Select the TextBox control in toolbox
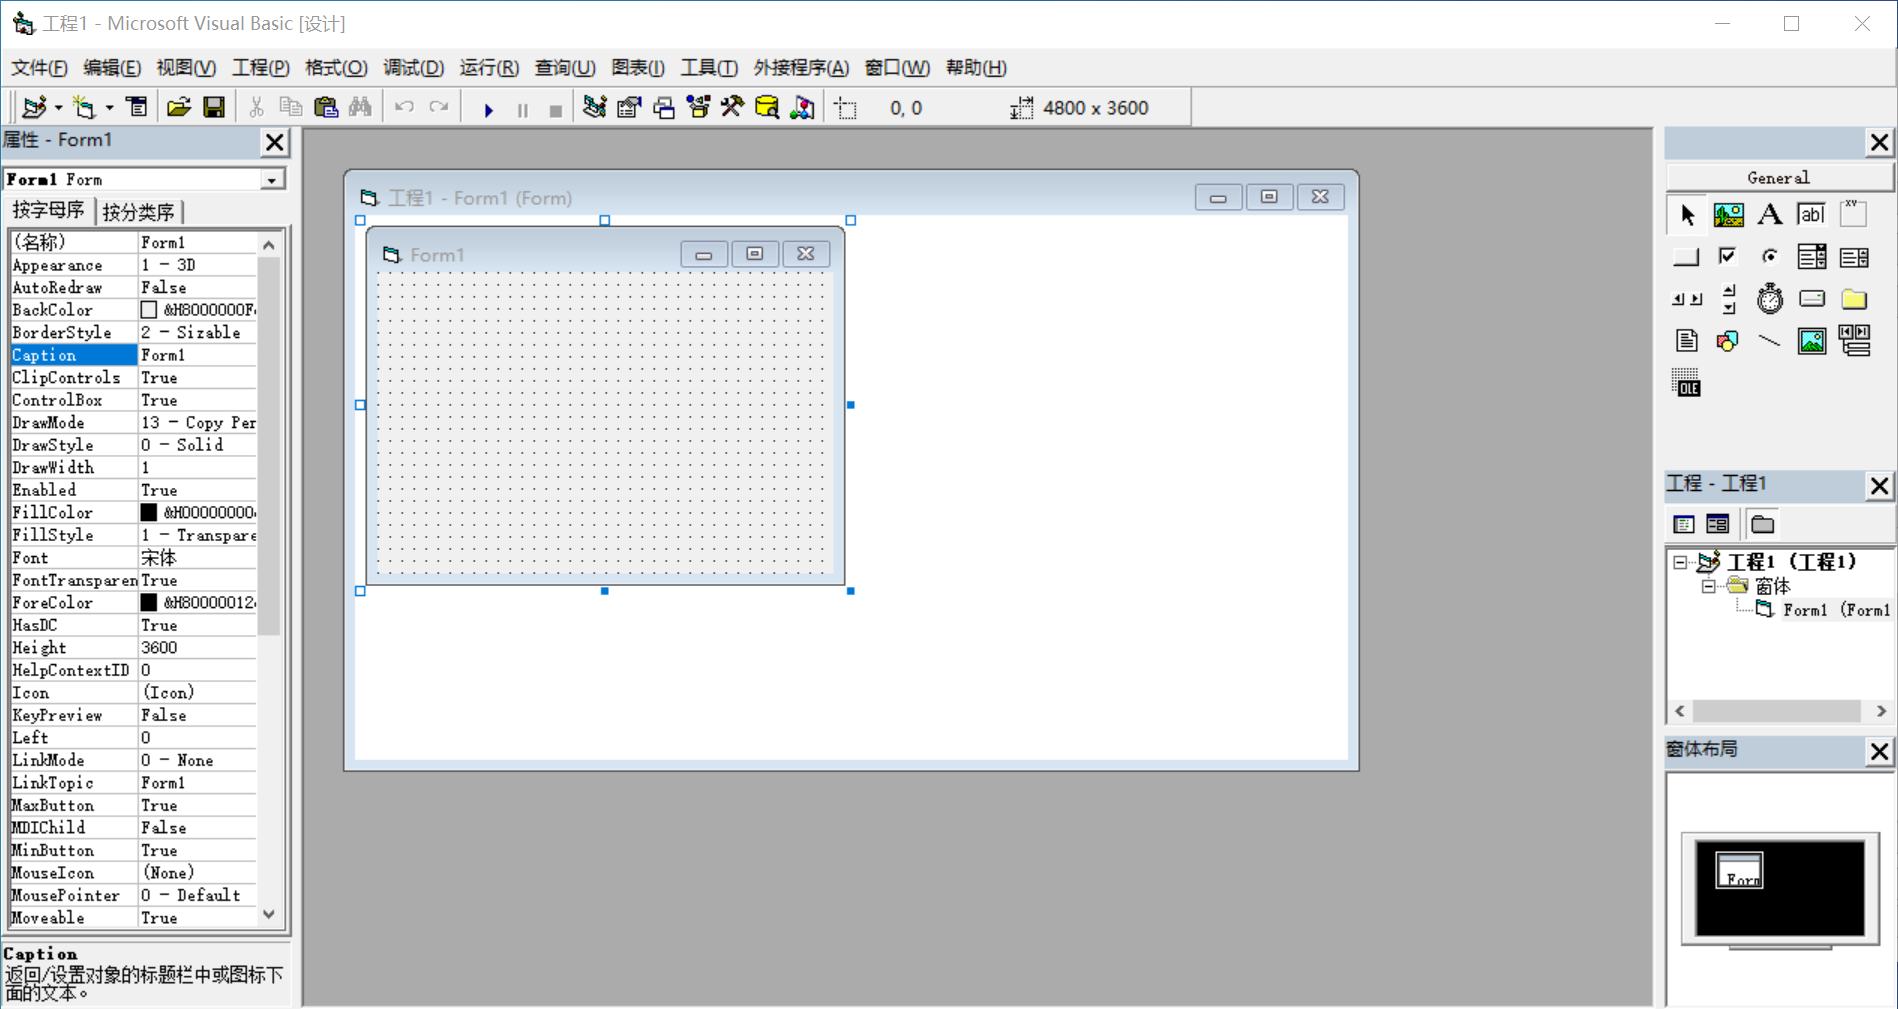The image size is (1898, 1009). point(1811,214)
